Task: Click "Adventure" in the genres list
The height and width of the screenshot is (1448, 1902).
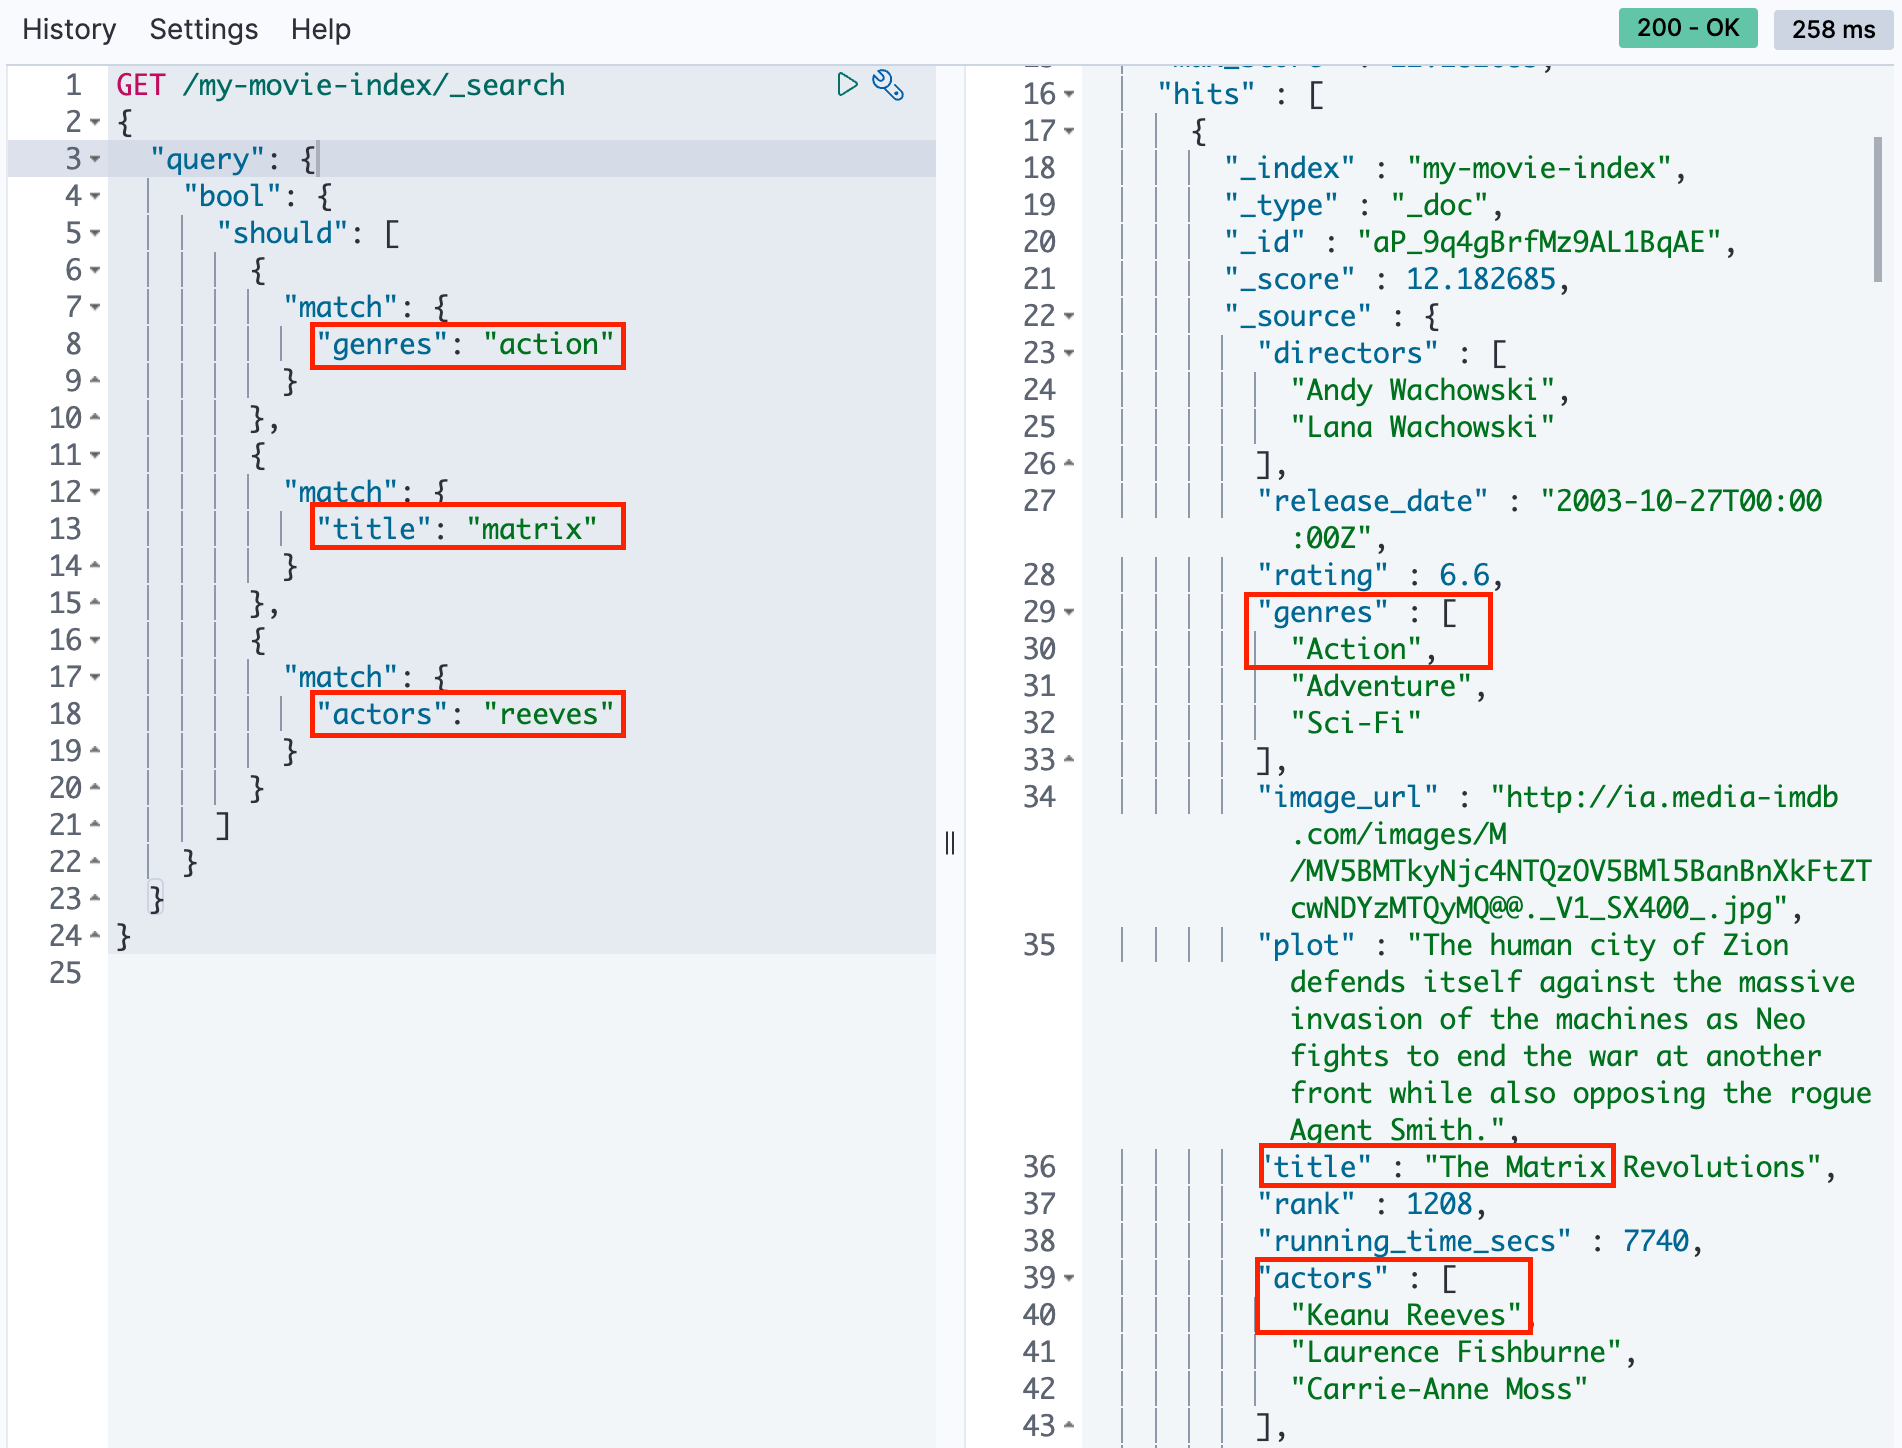Action: [1381, 686]
